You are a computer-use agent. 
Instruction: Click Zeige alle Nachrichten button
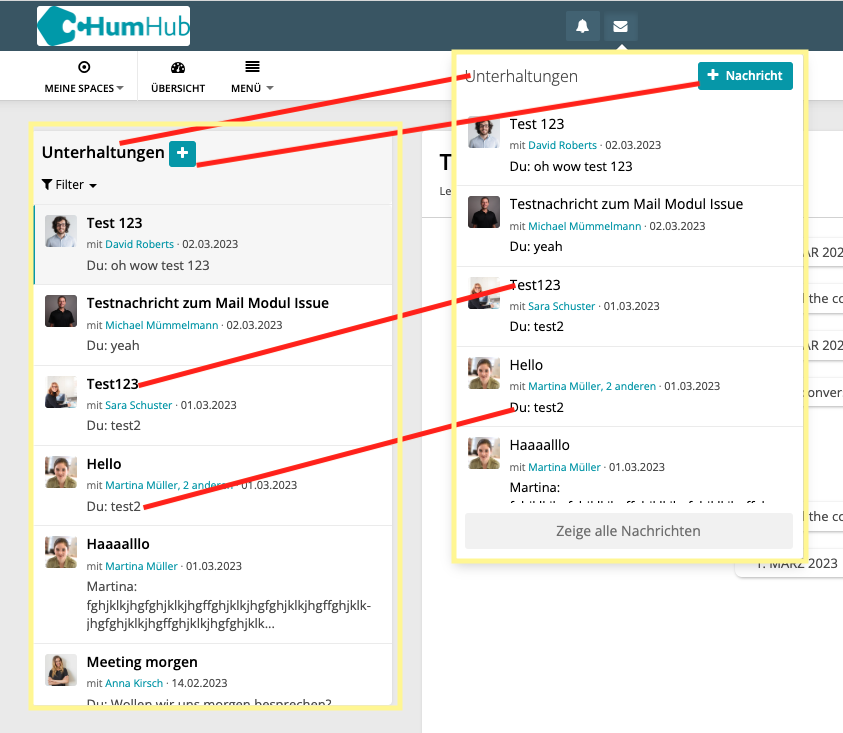coord(628,531)
